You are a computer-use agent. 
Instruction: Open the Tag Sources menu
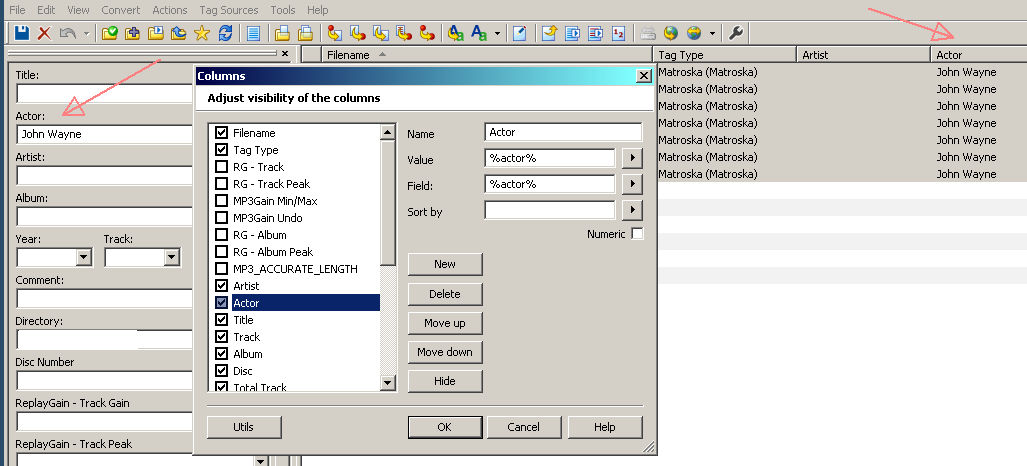pyautogui.click(x=229, y=10)
